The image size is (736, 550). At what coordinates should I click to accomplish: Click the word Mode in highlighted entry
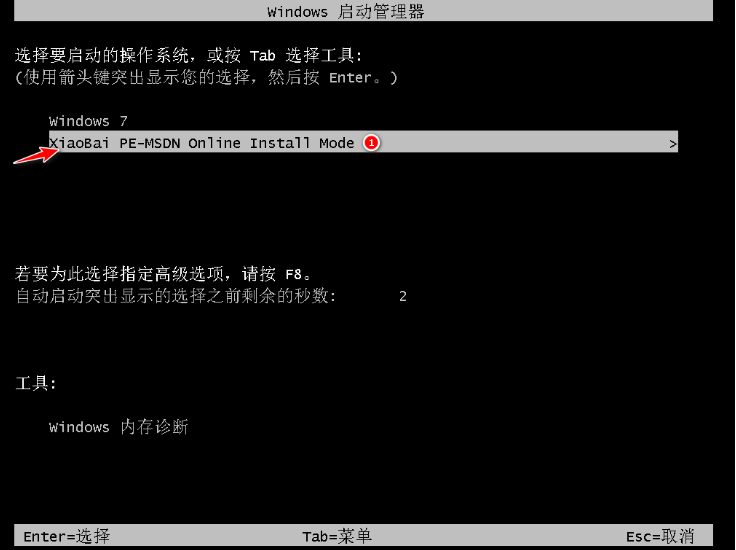337,142
